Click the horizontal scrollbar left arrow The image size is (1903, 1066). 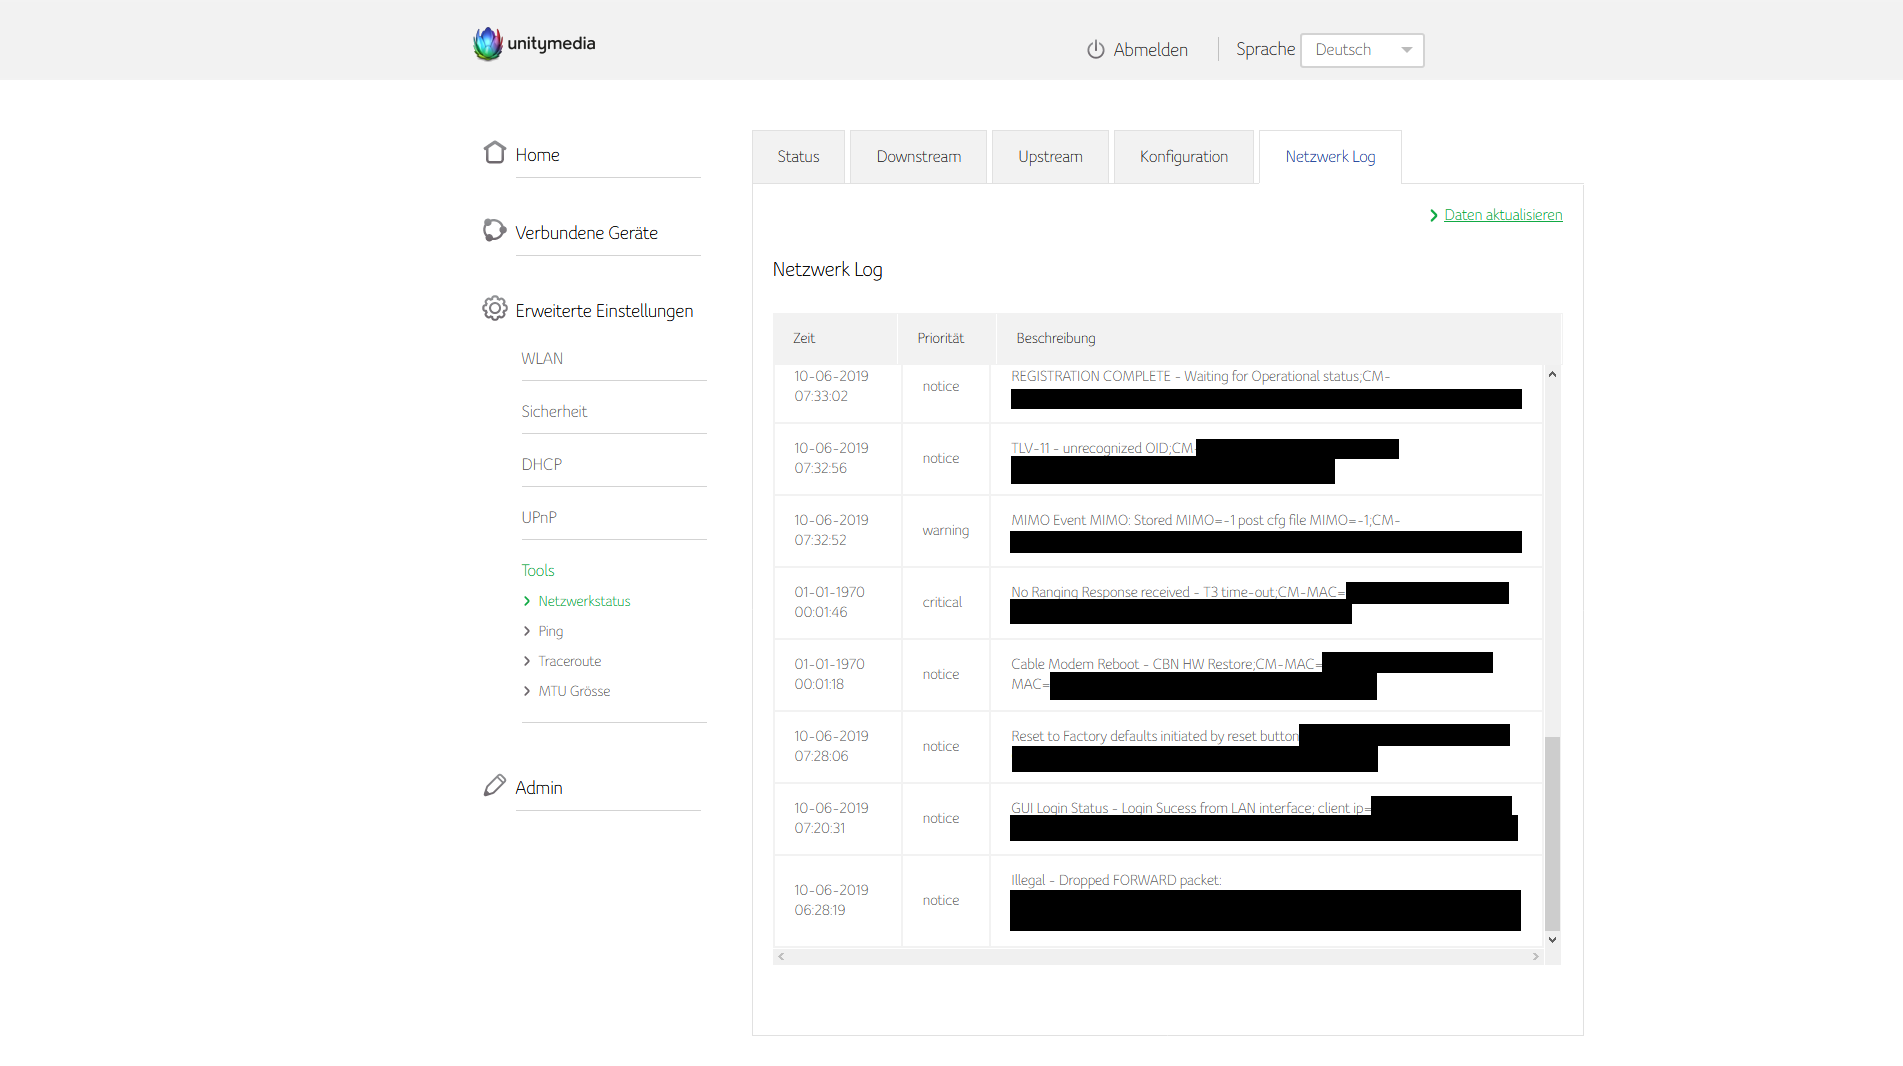tap(781, 957)
